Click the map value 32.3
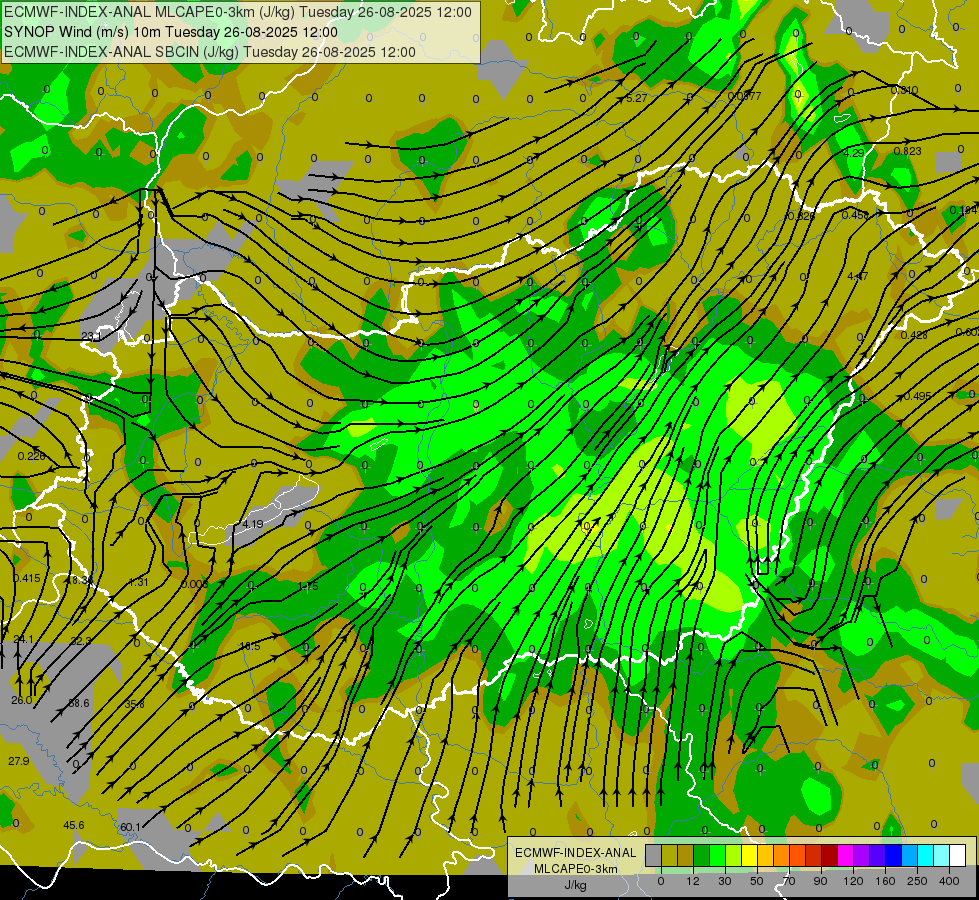979x900 pixels. 81,641
